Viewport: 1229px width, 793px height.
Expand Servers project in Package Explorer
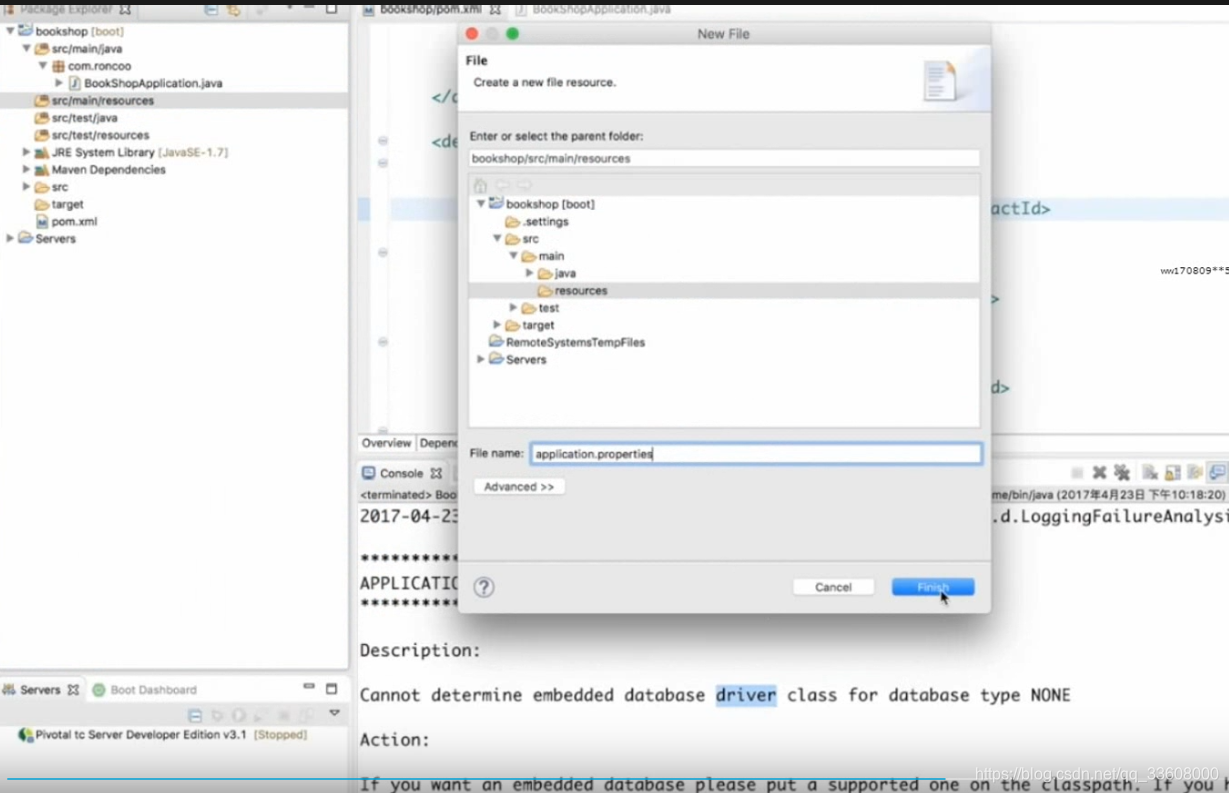coord(10,239)
